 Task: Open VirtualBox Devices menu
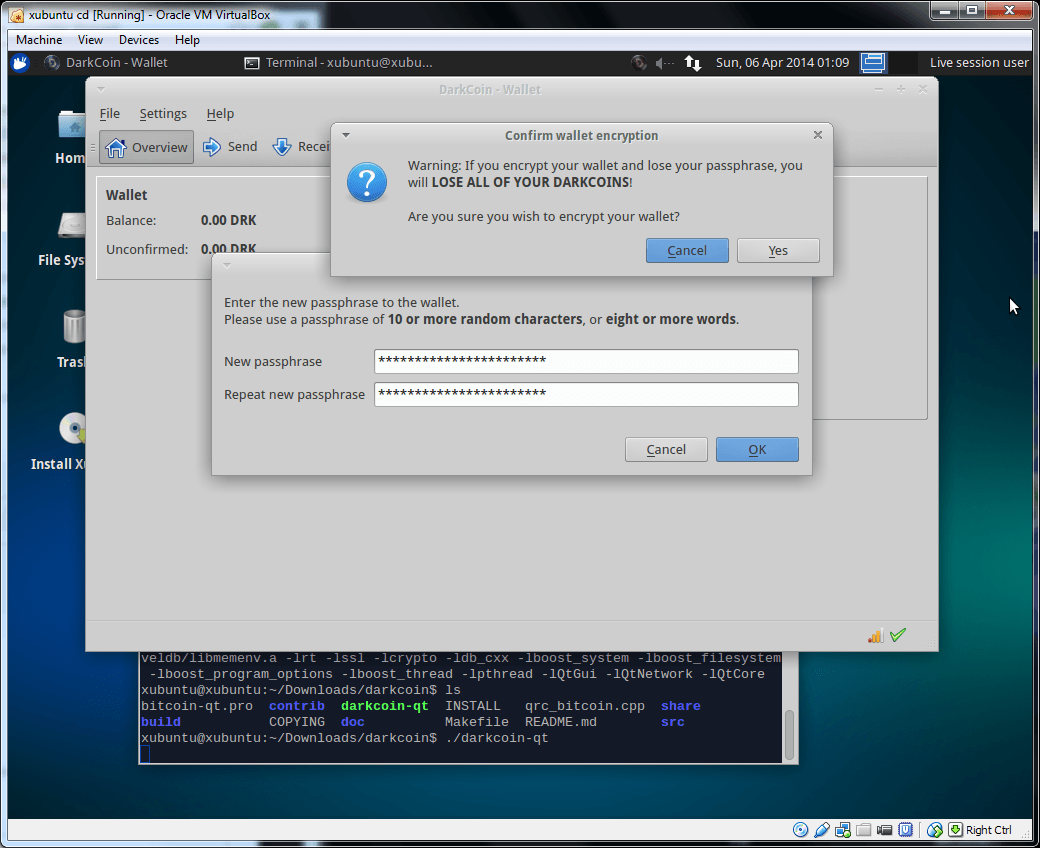pos(139,40)
